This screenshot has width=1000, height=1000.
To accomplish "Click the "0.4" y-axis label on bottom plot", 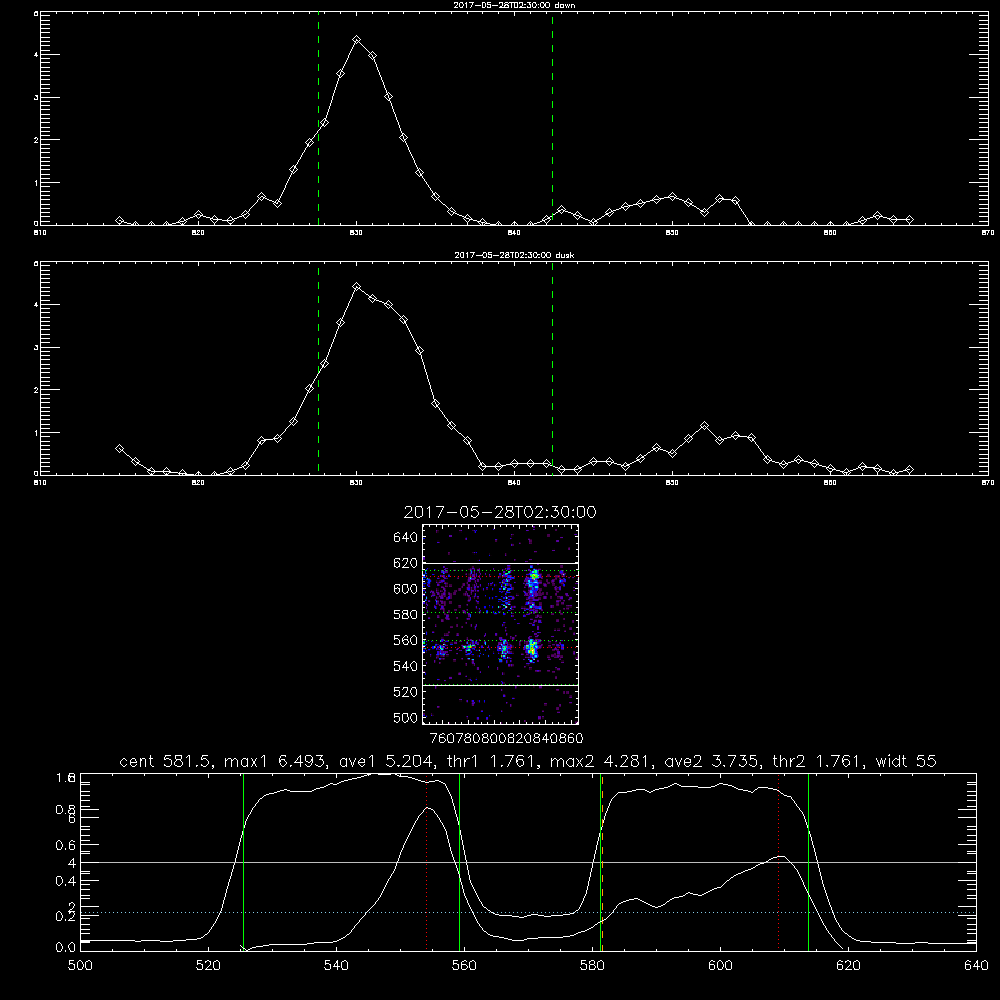I will (66, 881).
